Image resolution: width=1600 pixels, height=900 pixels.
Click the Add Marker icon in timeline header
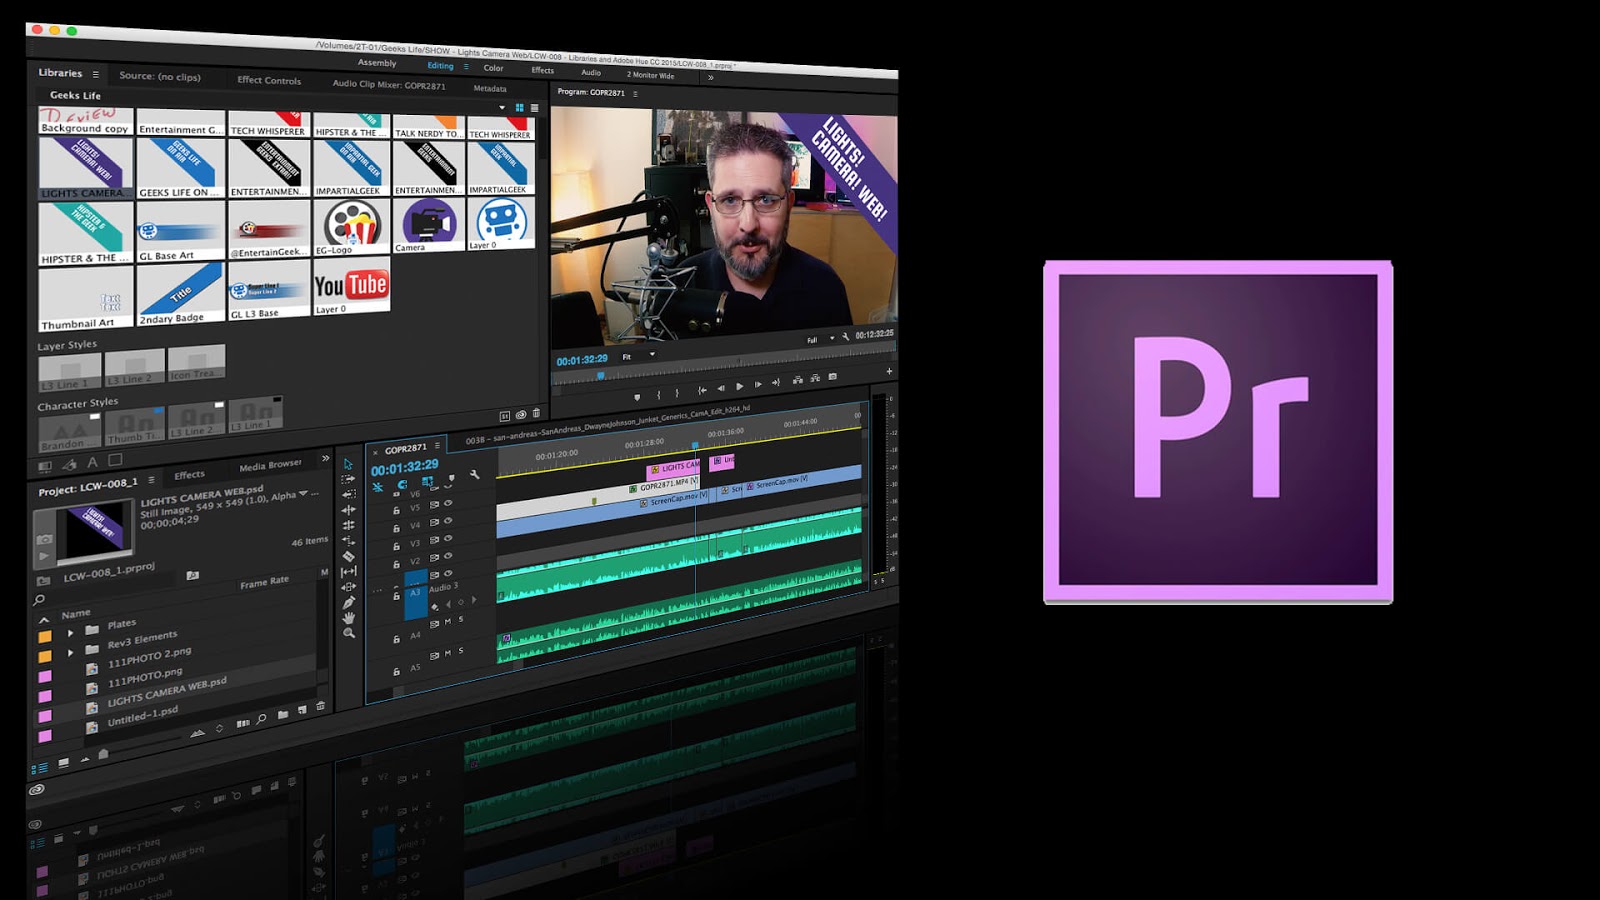(x=452, y=477)
